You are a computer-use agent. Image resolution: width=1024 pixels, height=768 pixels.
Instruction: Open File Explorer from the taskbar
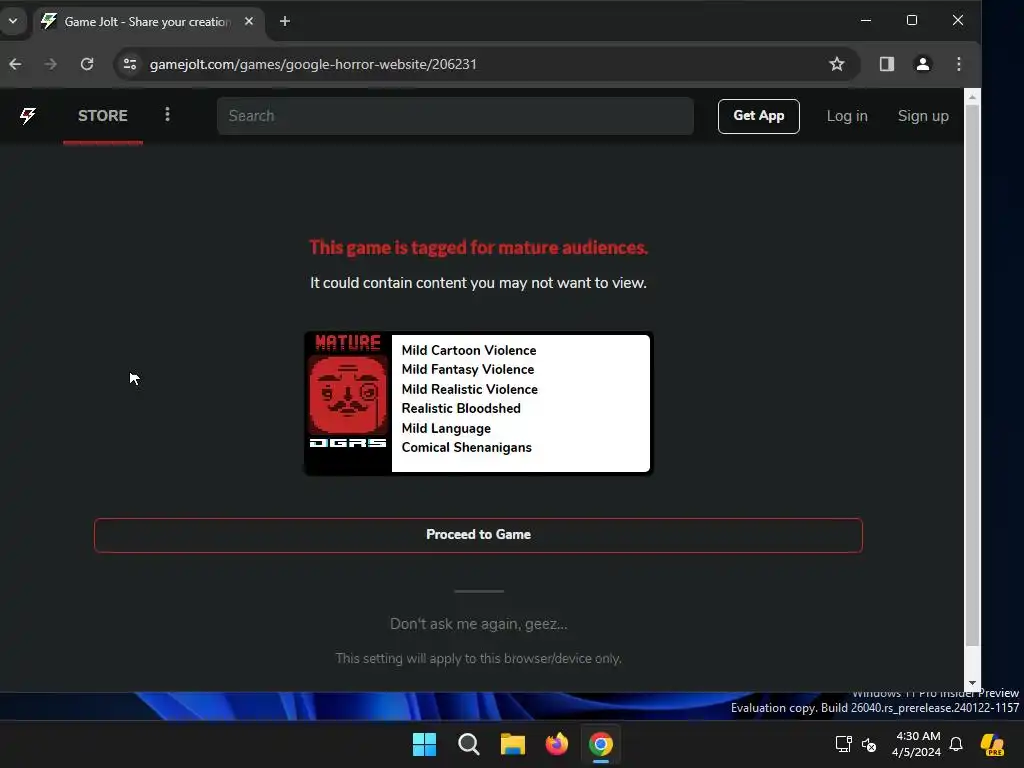tap(513, 744)
